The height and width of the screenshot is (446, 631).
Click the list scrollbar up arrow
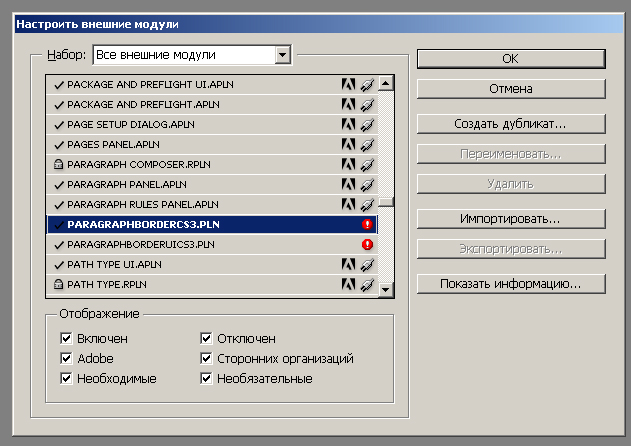coord(386,83)
